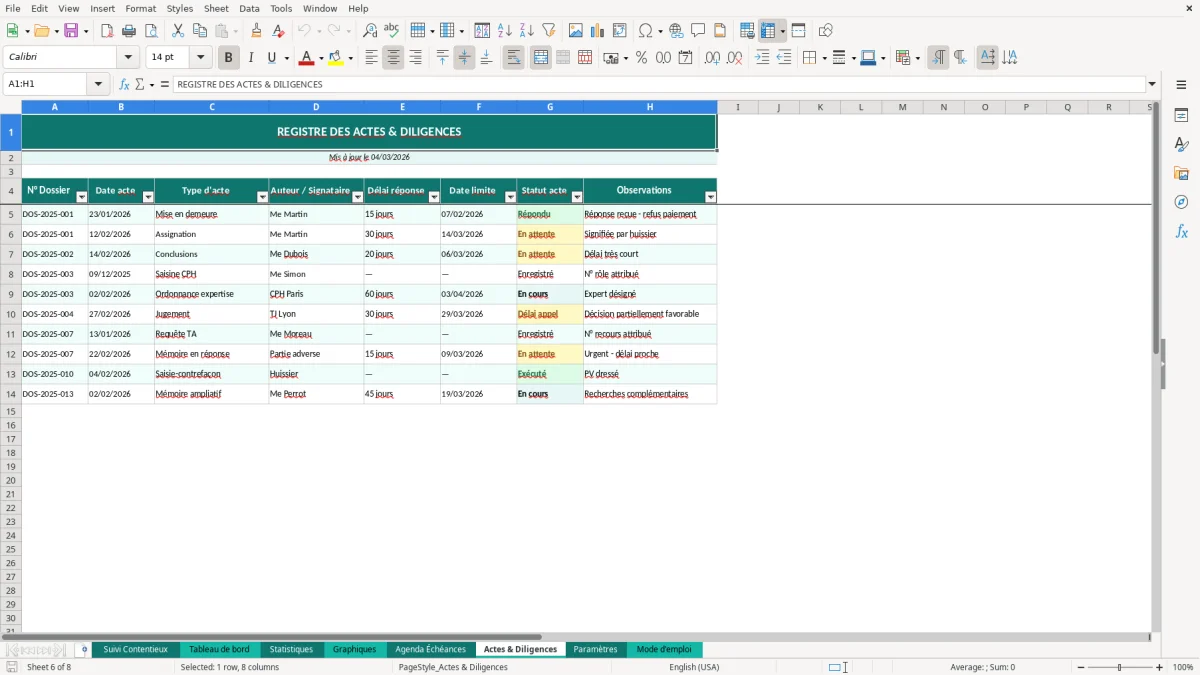Toggle the AutoFilter funnel icon
The height and width of the screenshot is (675, 1200).
548,31
